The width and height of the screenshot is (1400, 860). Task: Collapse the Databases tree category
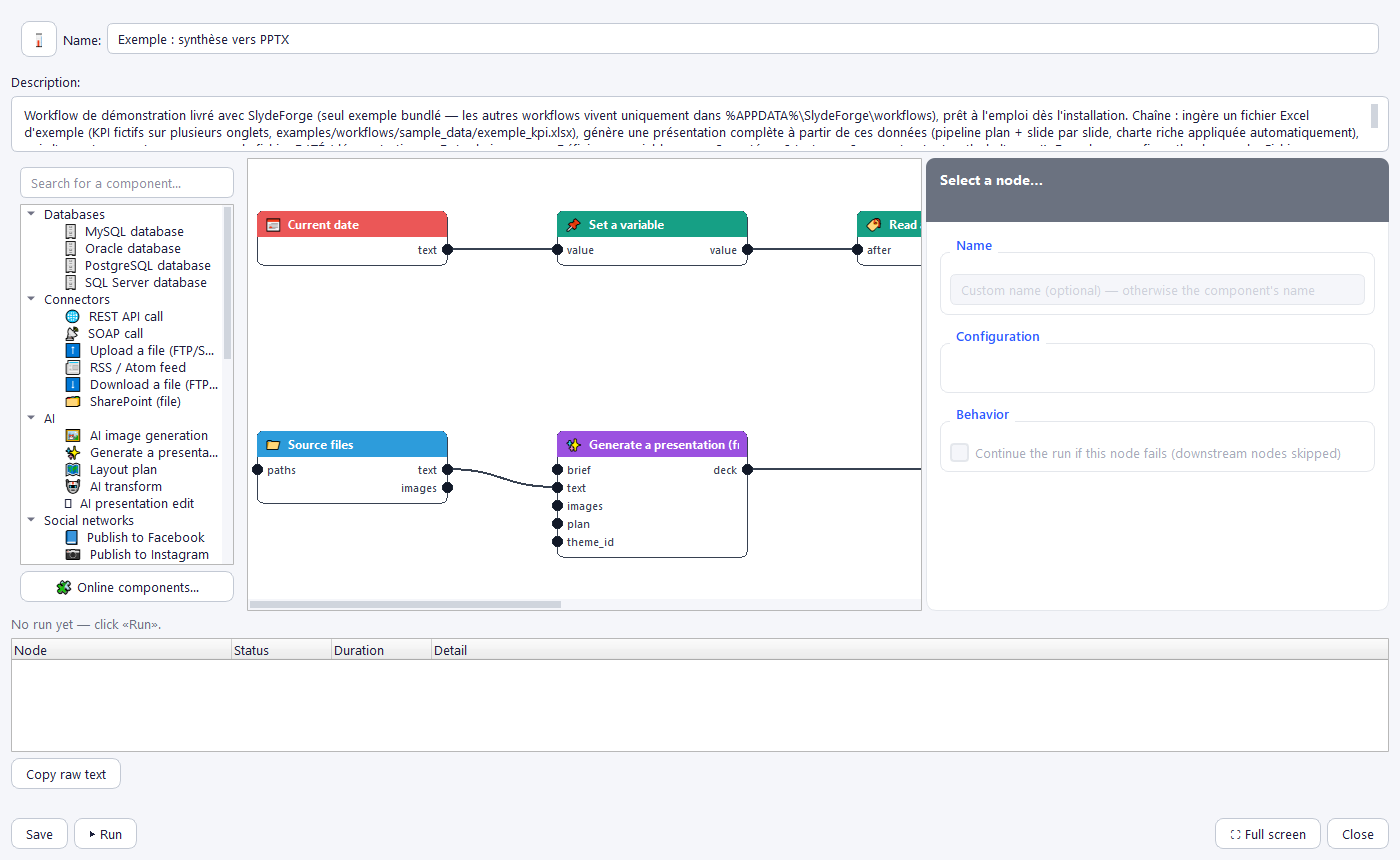click(x=32, y=214)
